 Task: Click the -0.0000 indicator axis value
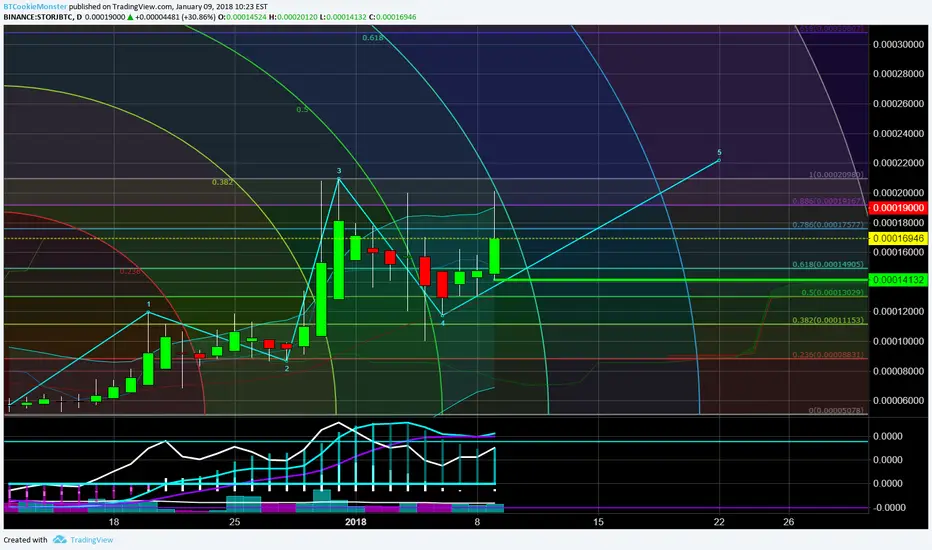(x=887, y=508)
